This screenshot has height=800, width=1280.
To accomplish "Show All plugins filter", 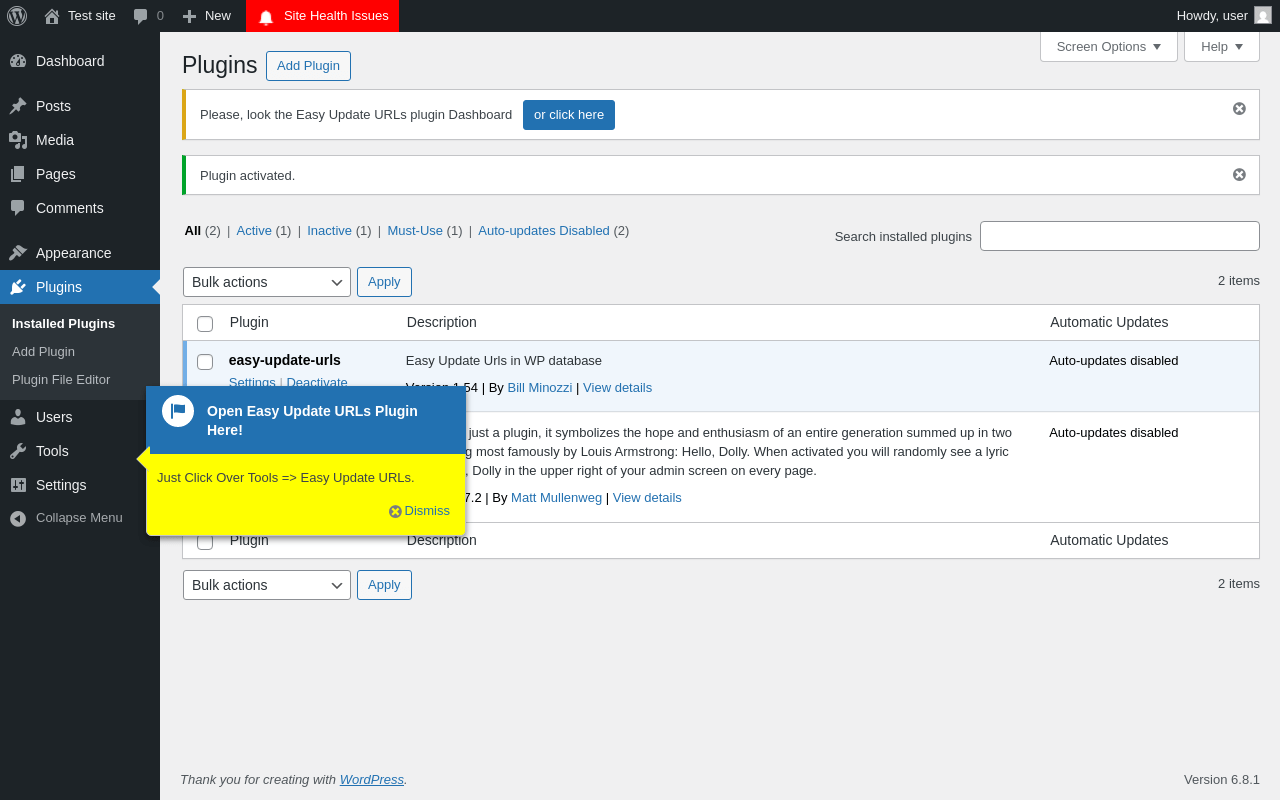I will [x=193, y=230].
